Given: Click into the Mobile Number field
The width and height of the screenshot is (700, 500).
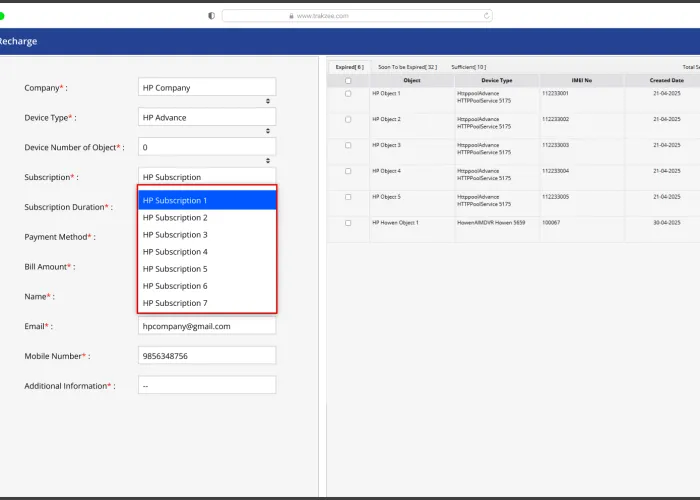Looking at the screenshot, I should click(x=207, y=356).
